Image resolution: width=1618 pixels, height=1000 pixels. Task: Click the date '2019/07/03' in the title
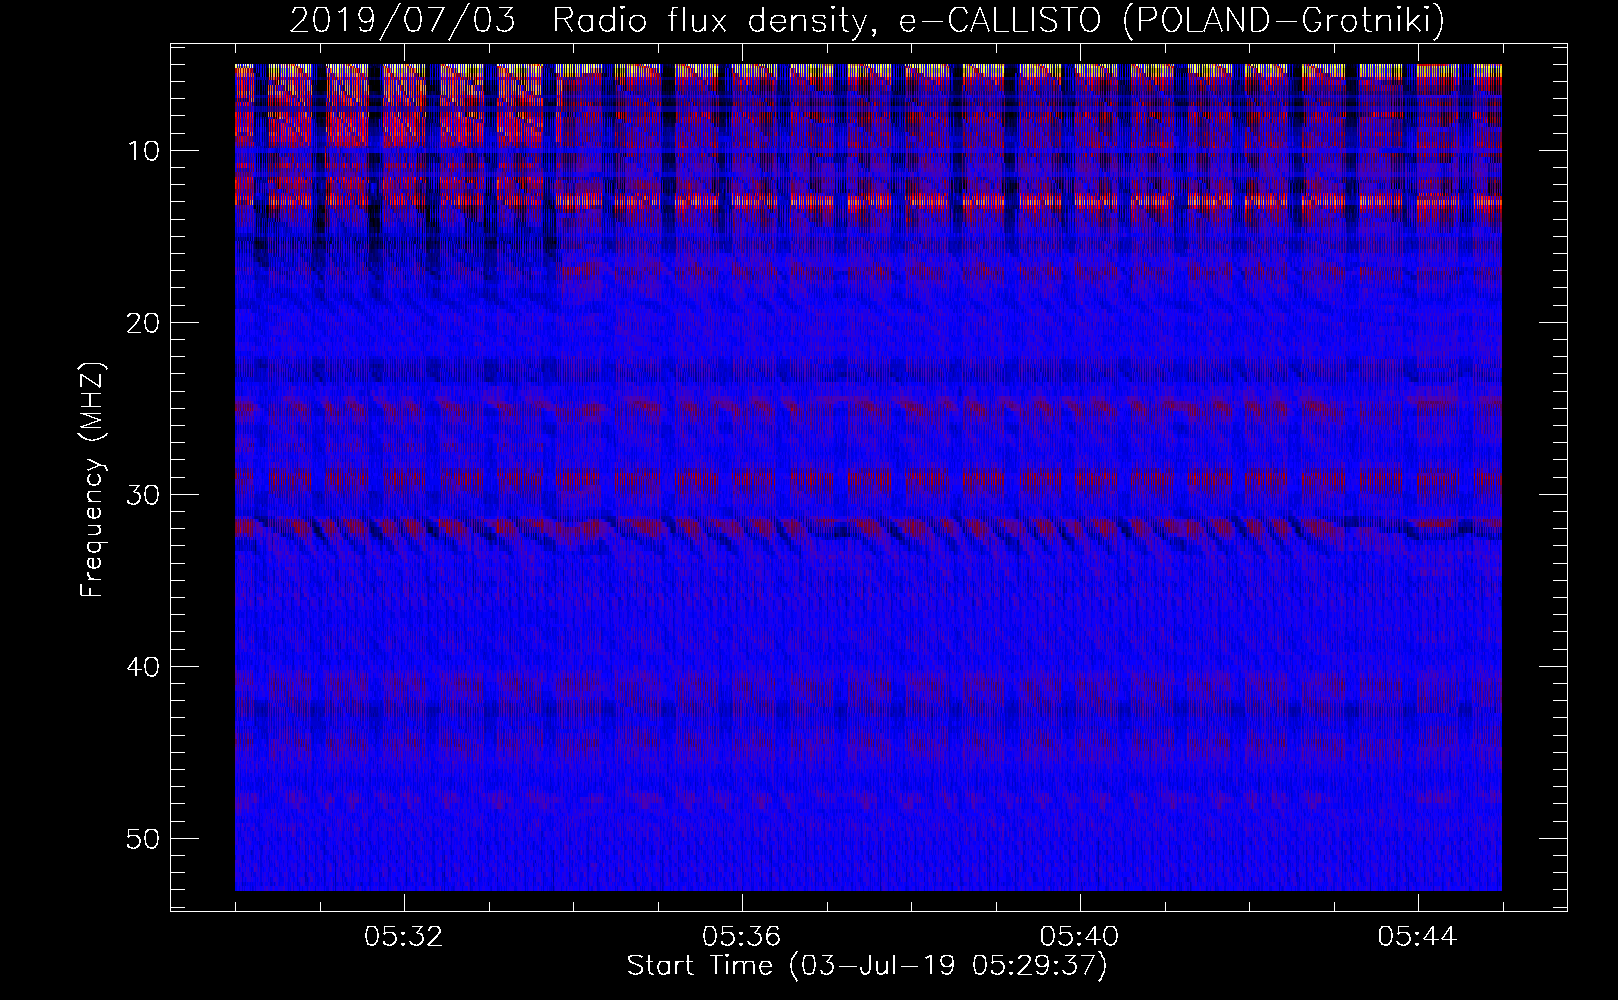(x=403, y=21)
